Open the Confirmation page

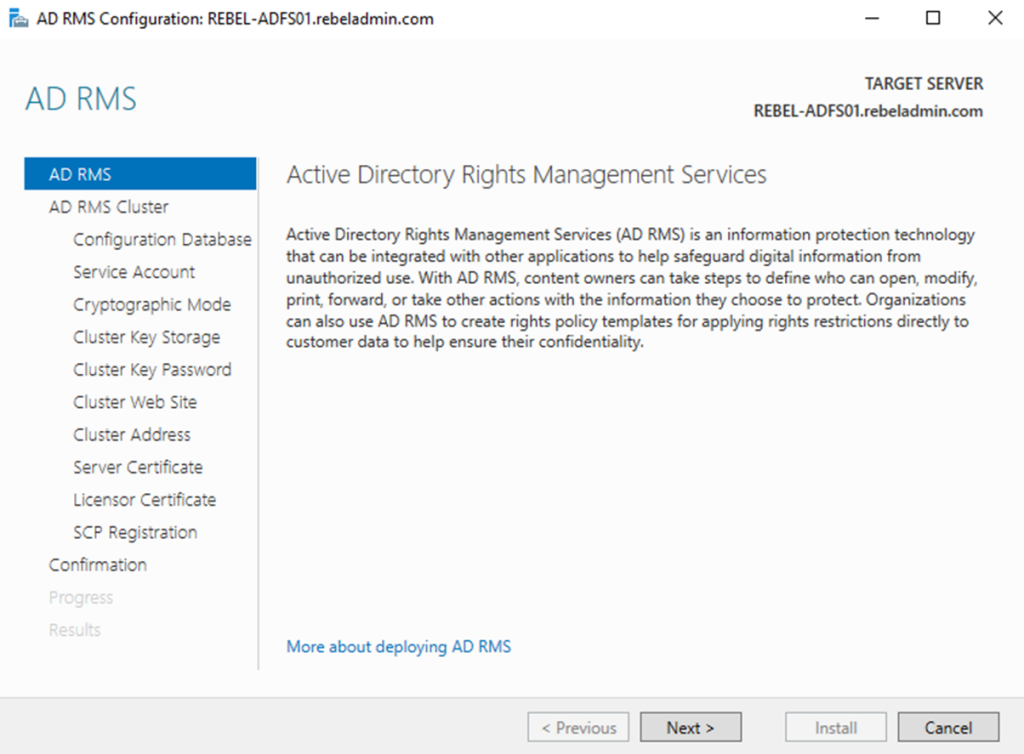click(97, 564)
